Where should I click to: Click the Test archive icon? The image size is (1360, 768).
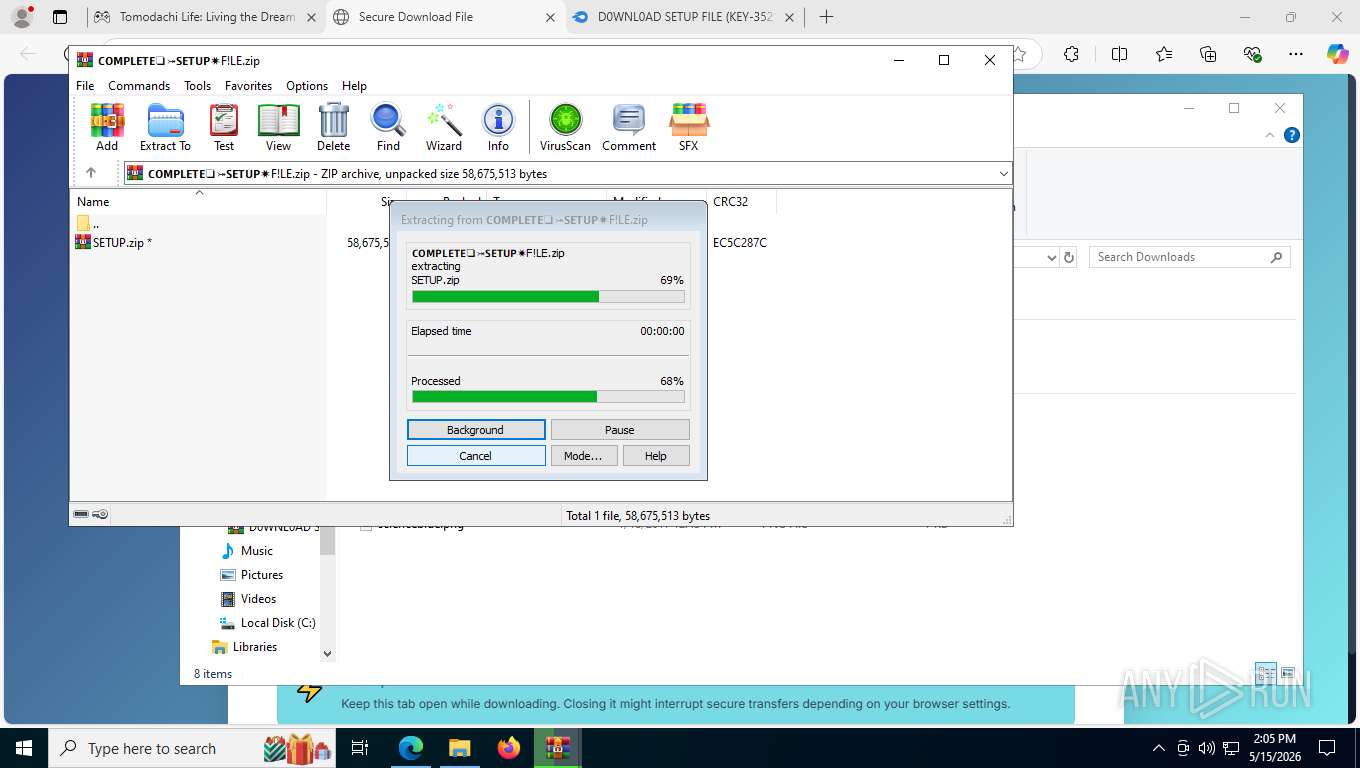[224, 127]
